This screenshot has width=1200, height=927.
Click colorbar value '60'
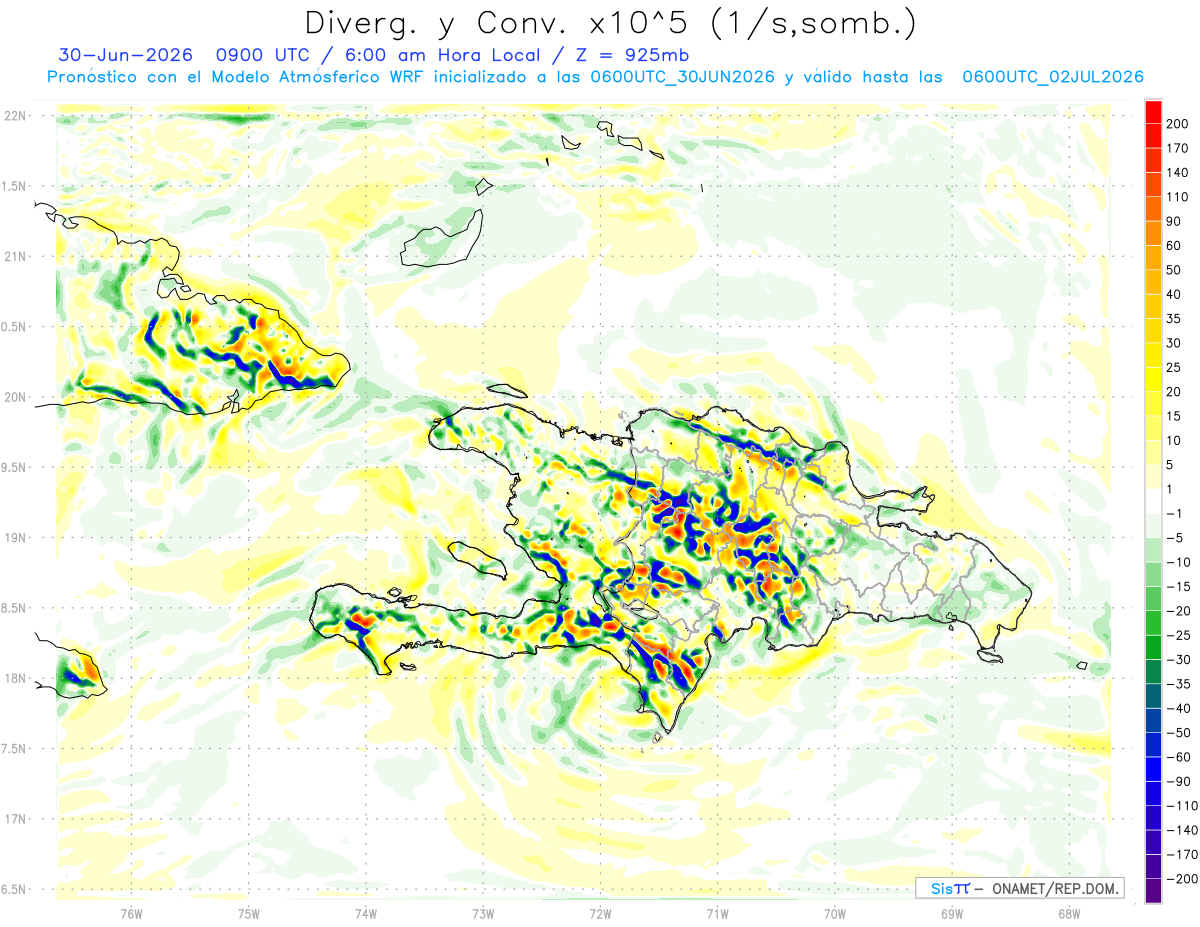pyautogui.click(x=1173, y=245)
